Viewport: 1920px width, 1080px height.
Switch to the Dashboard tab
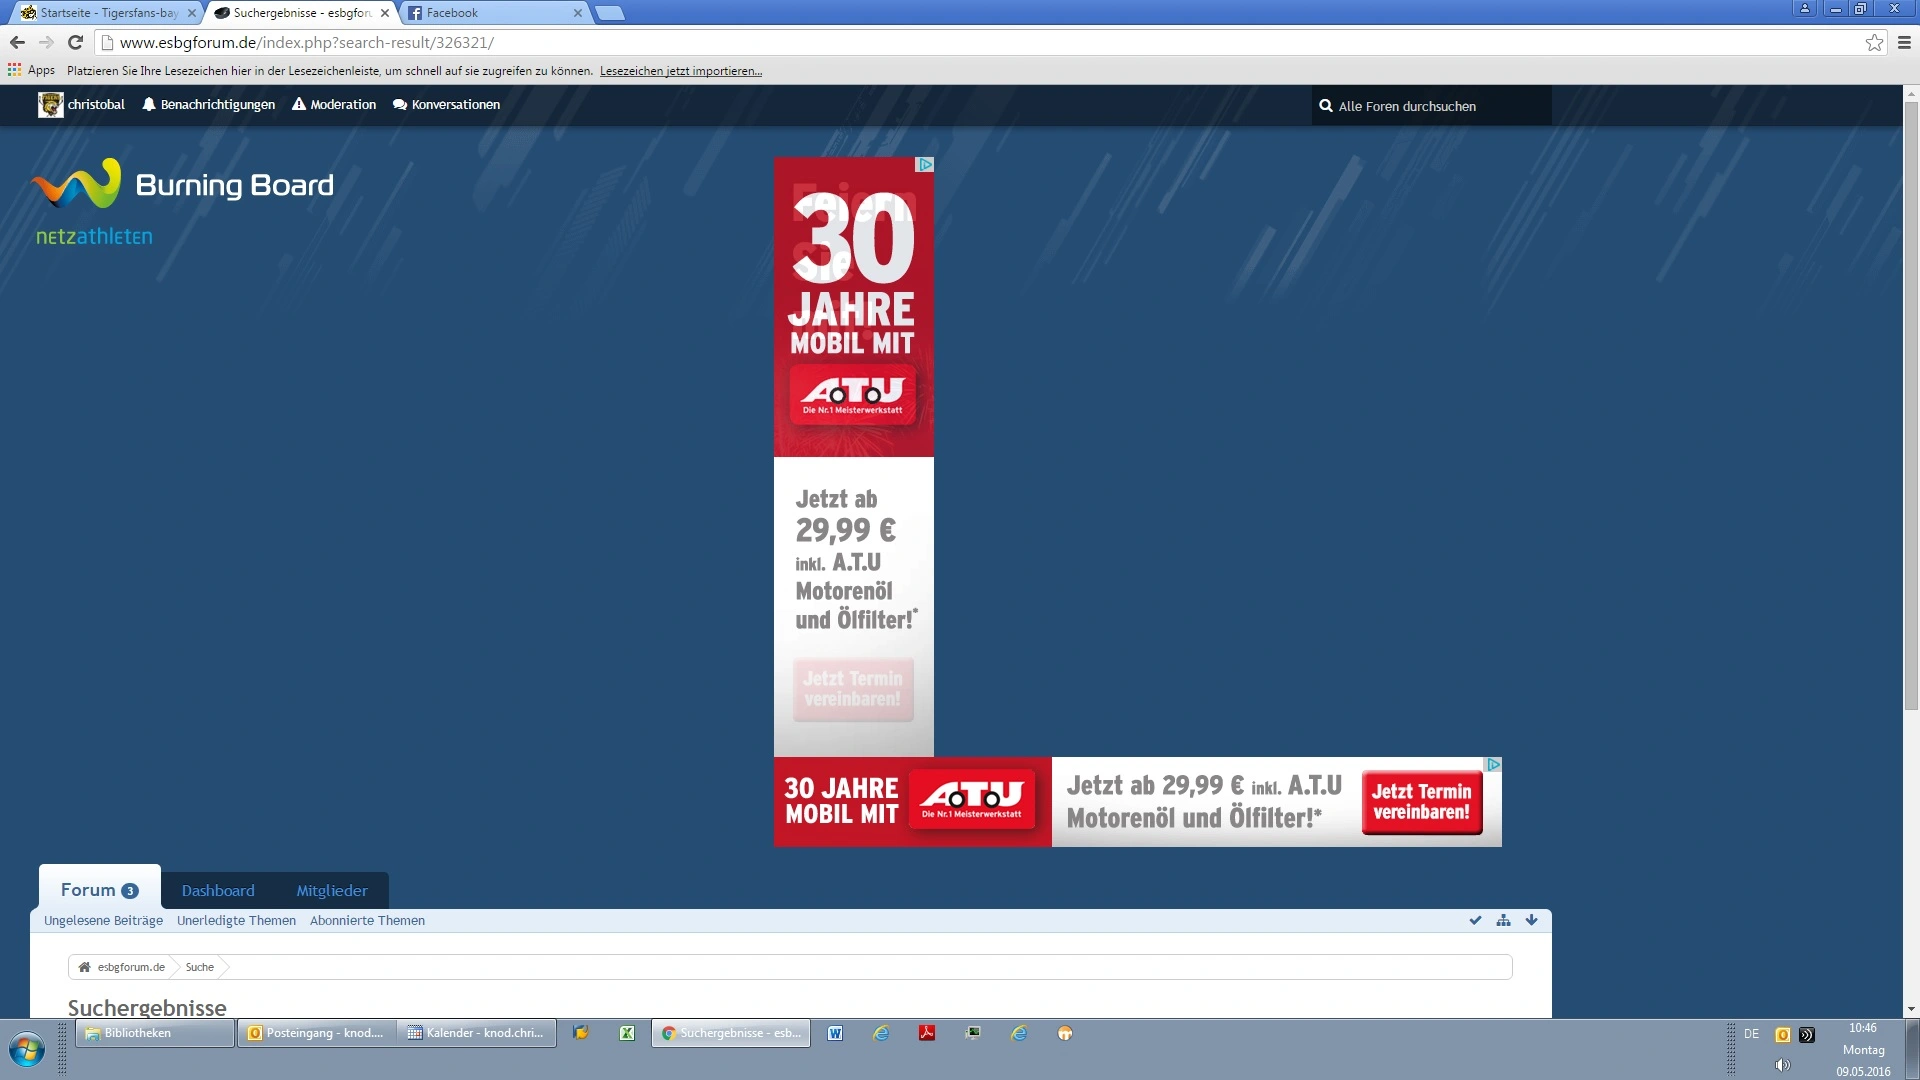(x=218, y=890)
